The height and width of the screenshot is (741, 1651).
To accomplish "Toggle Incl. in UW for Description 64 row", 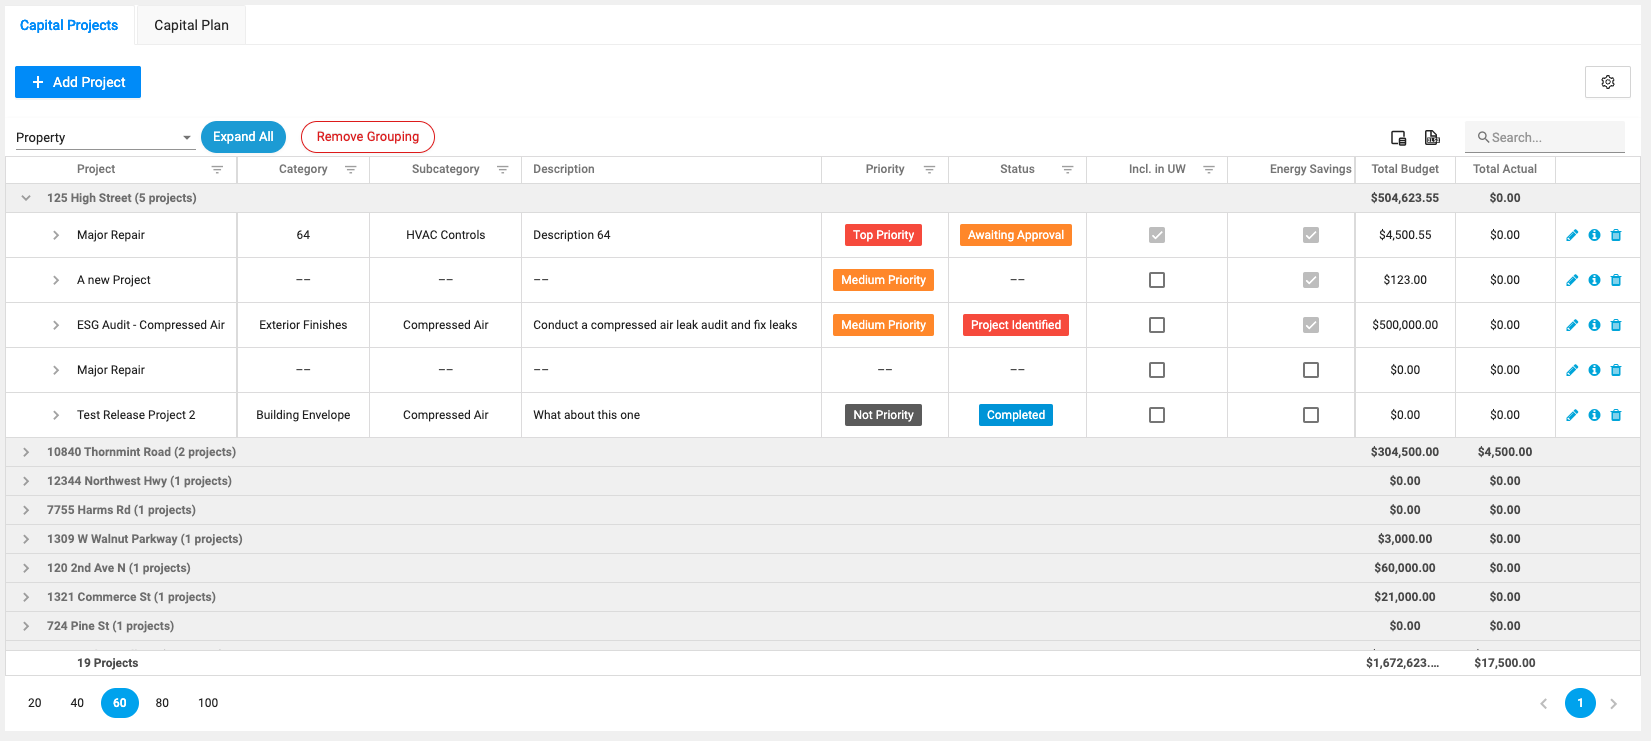I will [x=1157, y=235].
